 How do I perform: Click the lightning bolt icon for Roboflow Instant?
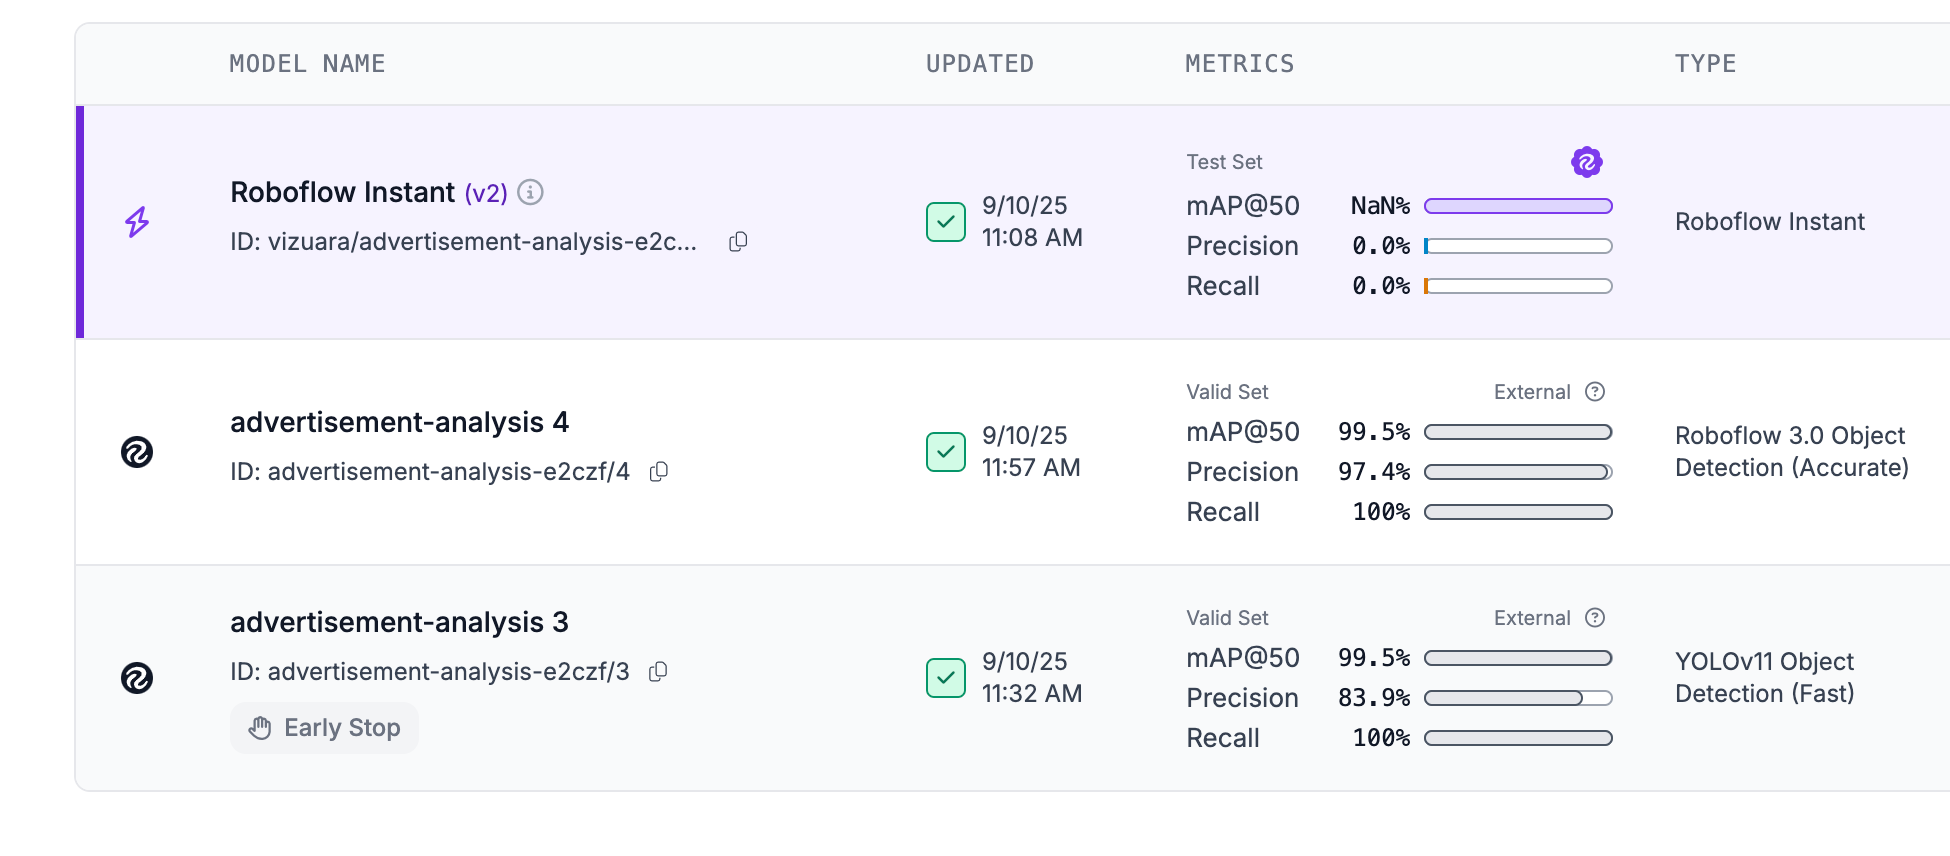click(x=137, y=222)
